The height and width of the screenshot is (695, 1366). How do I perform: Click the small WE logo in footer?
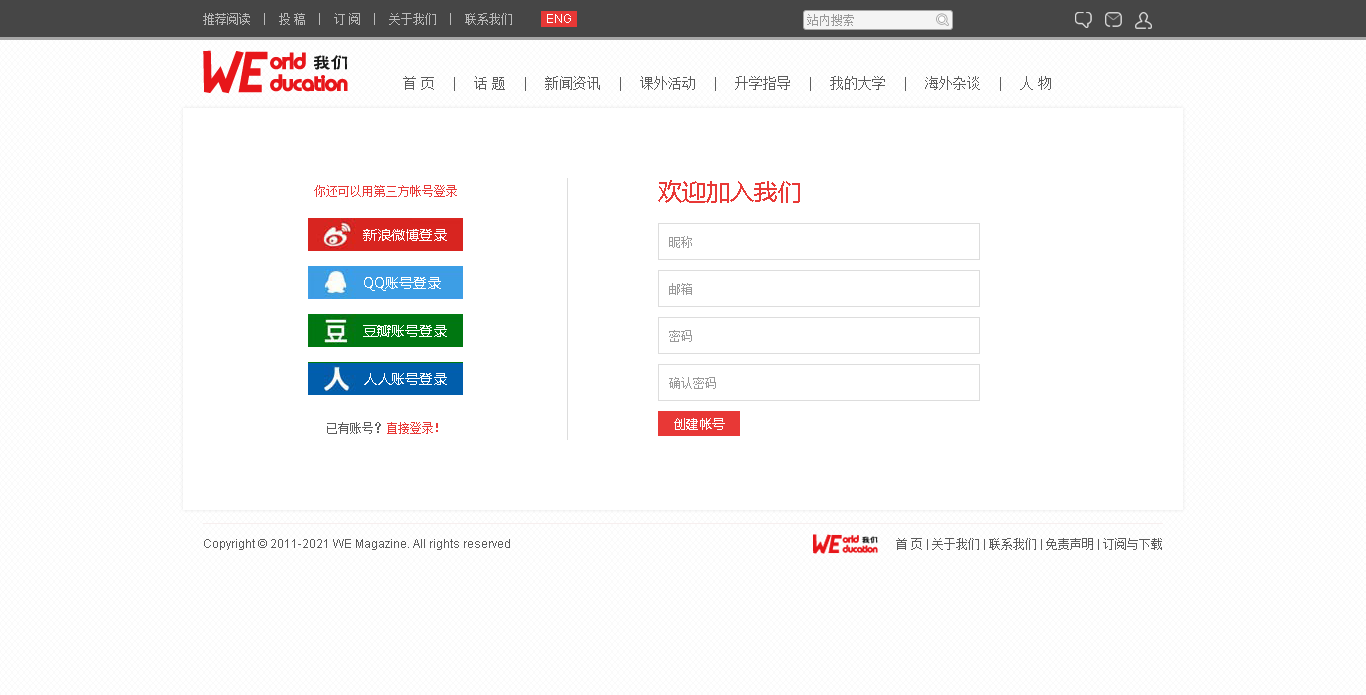click(845, 544)
